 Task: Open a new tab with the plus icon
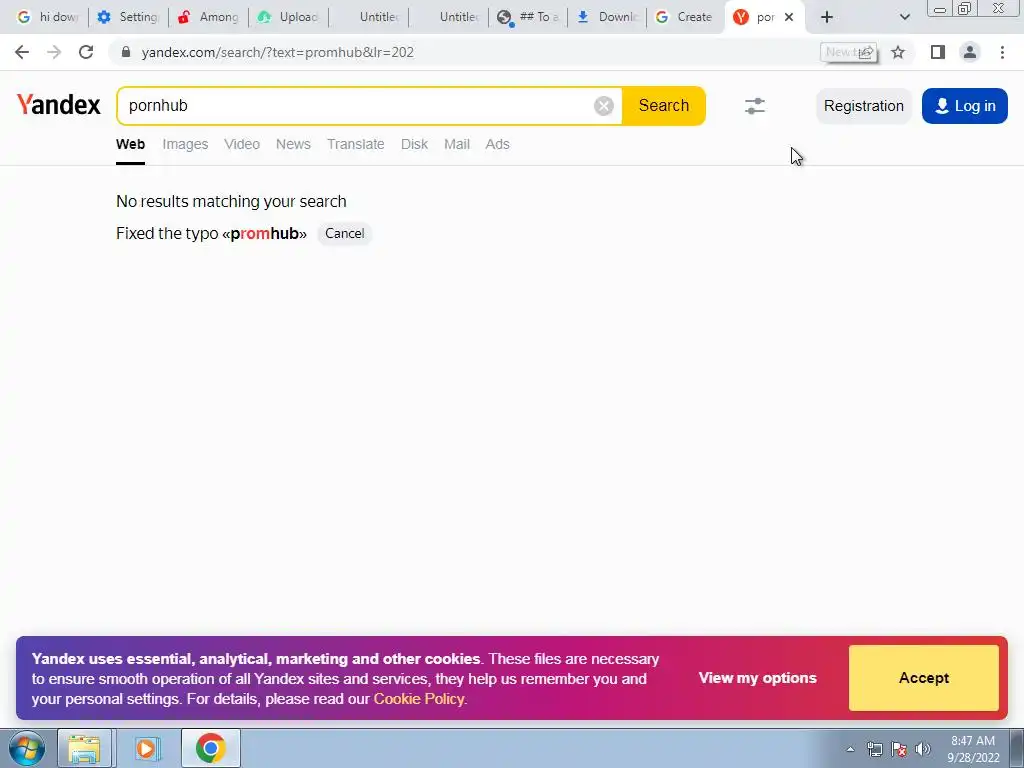click(827, 17)
